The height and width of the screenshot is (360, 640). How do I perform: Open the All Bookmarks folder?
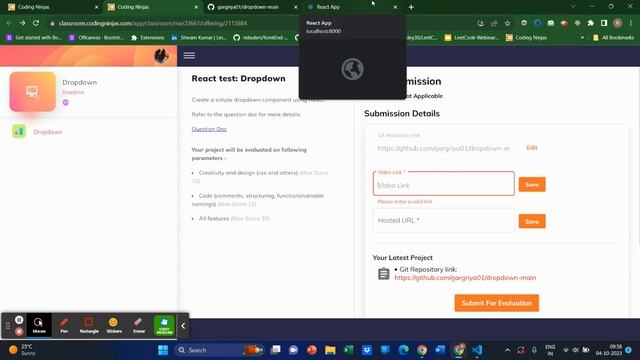pos(613,38)
